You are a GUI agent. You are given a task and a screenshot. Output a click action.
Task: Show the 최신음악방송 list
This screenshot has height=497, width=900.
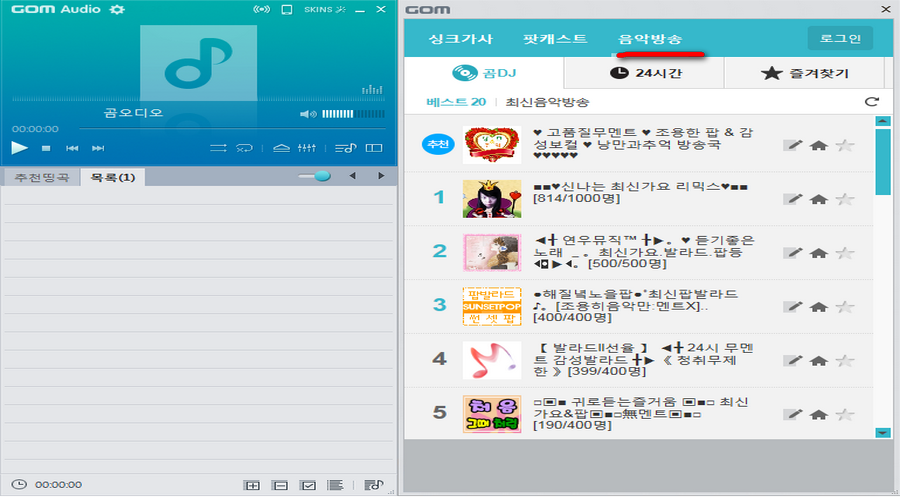click(547, 102)
